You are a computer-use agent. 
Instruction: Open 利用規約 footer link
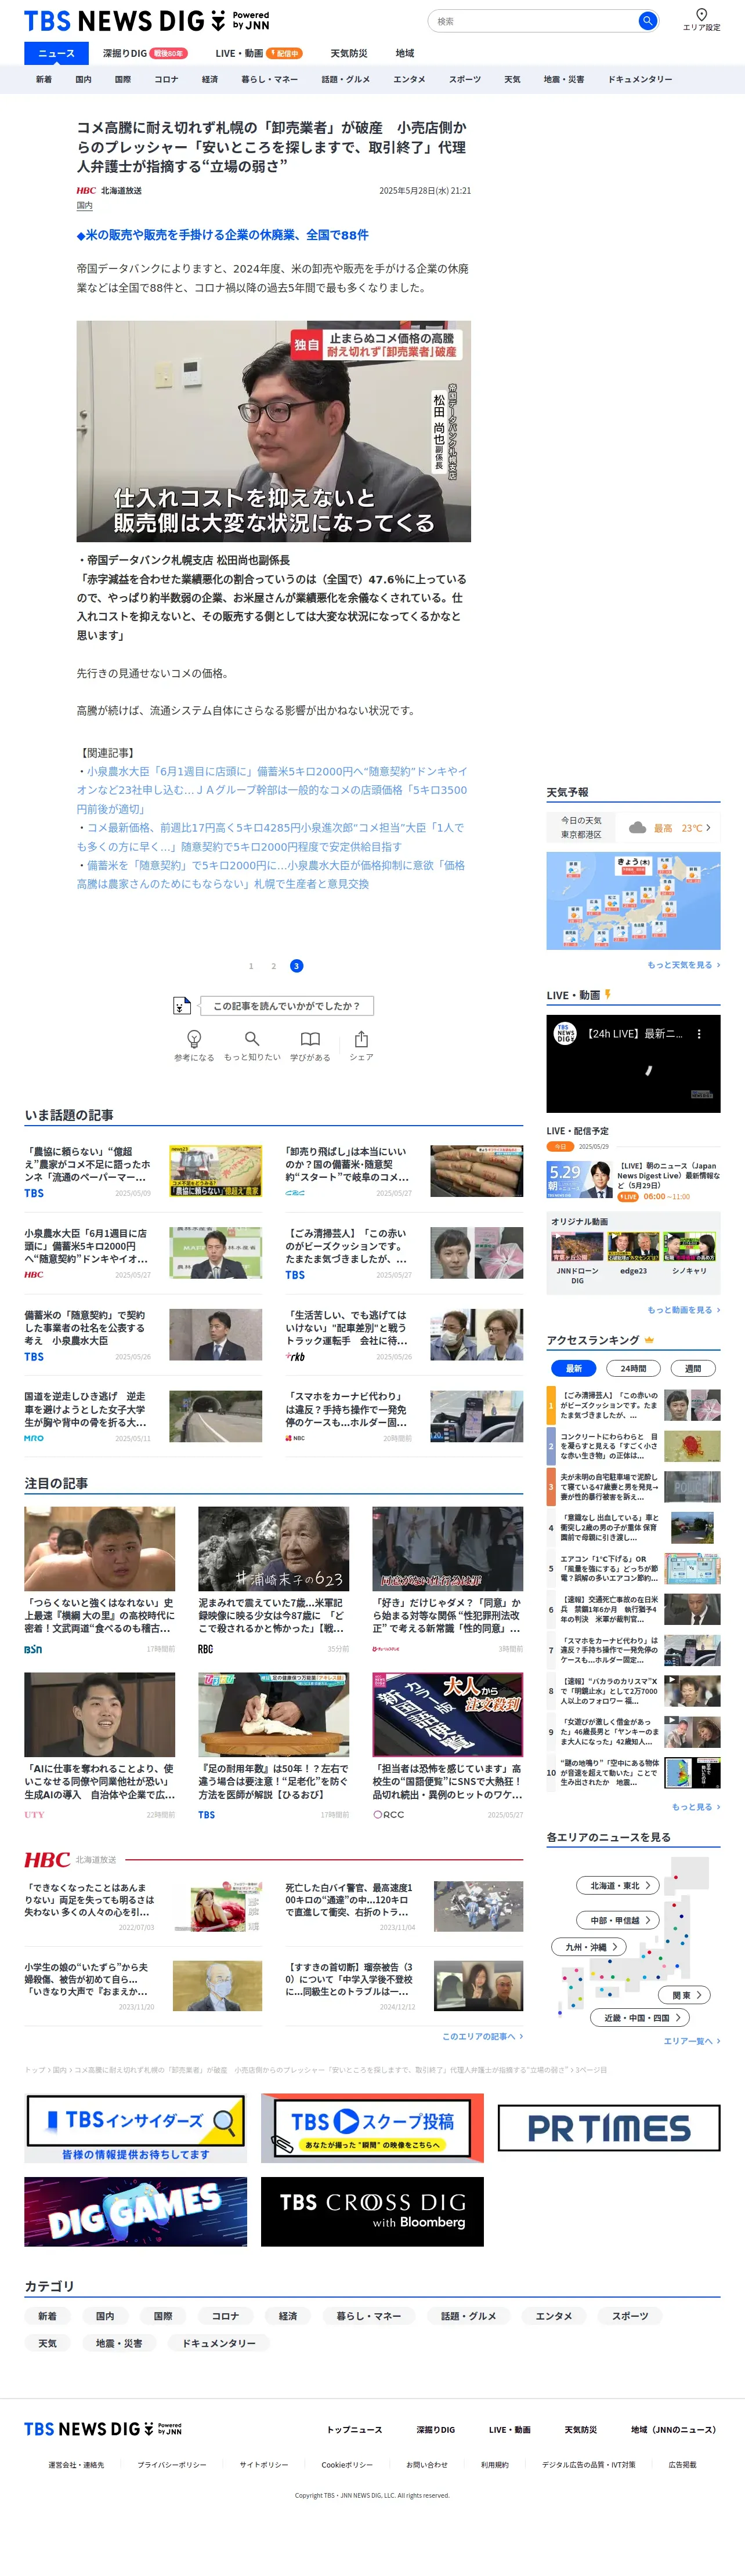coord(495,2465)
